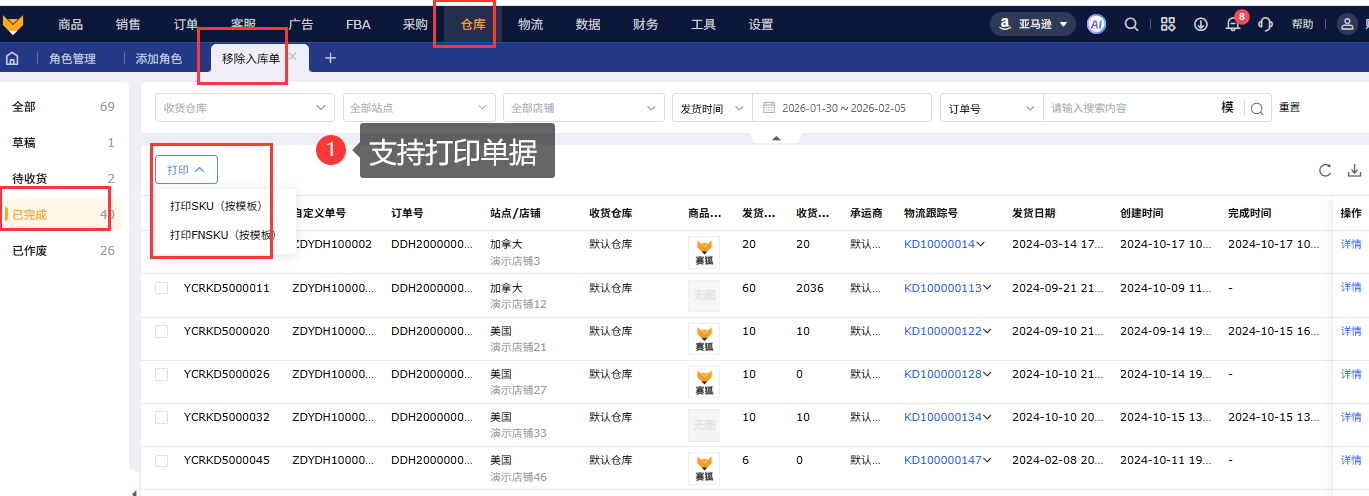Click the top navigation search magnifier icon
The image size is (1369, 496).
1131,24
